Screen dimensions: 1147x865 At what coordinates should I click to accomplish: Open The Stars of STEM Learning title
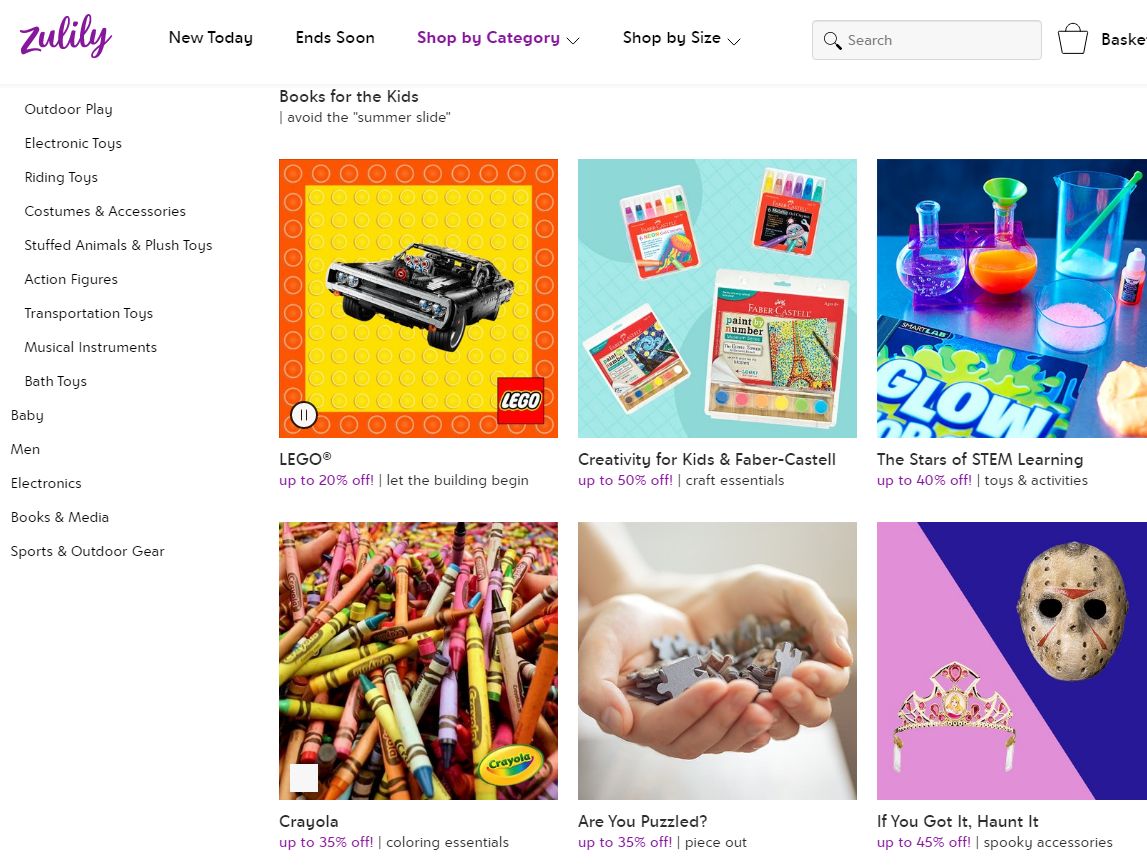(x=980, y=459)
